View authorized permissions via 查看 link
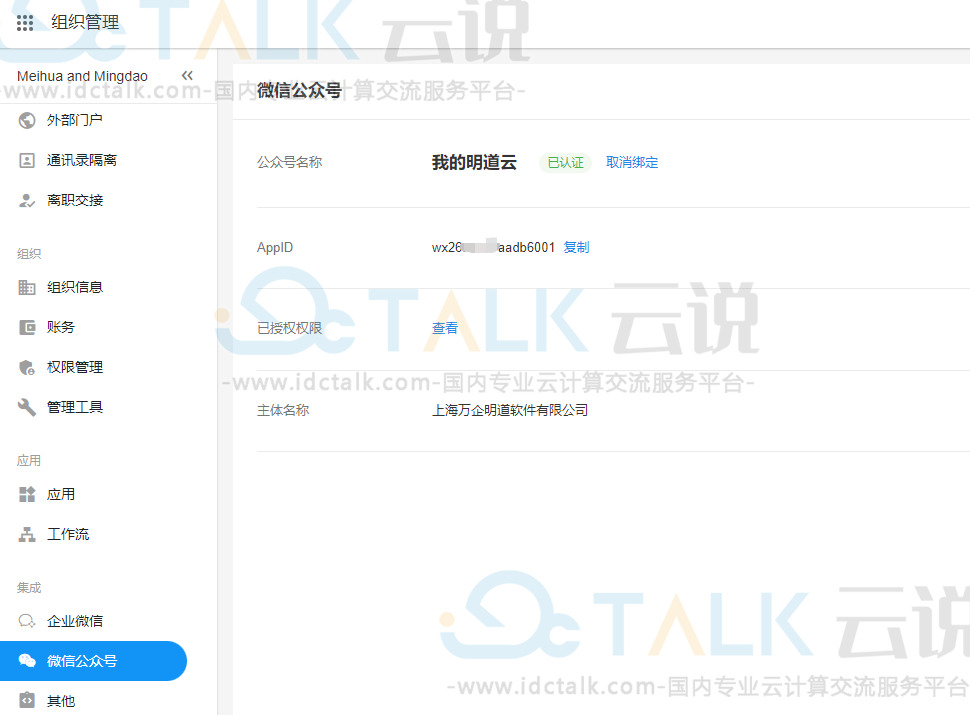970x715 pixels. tap(445, 328)
